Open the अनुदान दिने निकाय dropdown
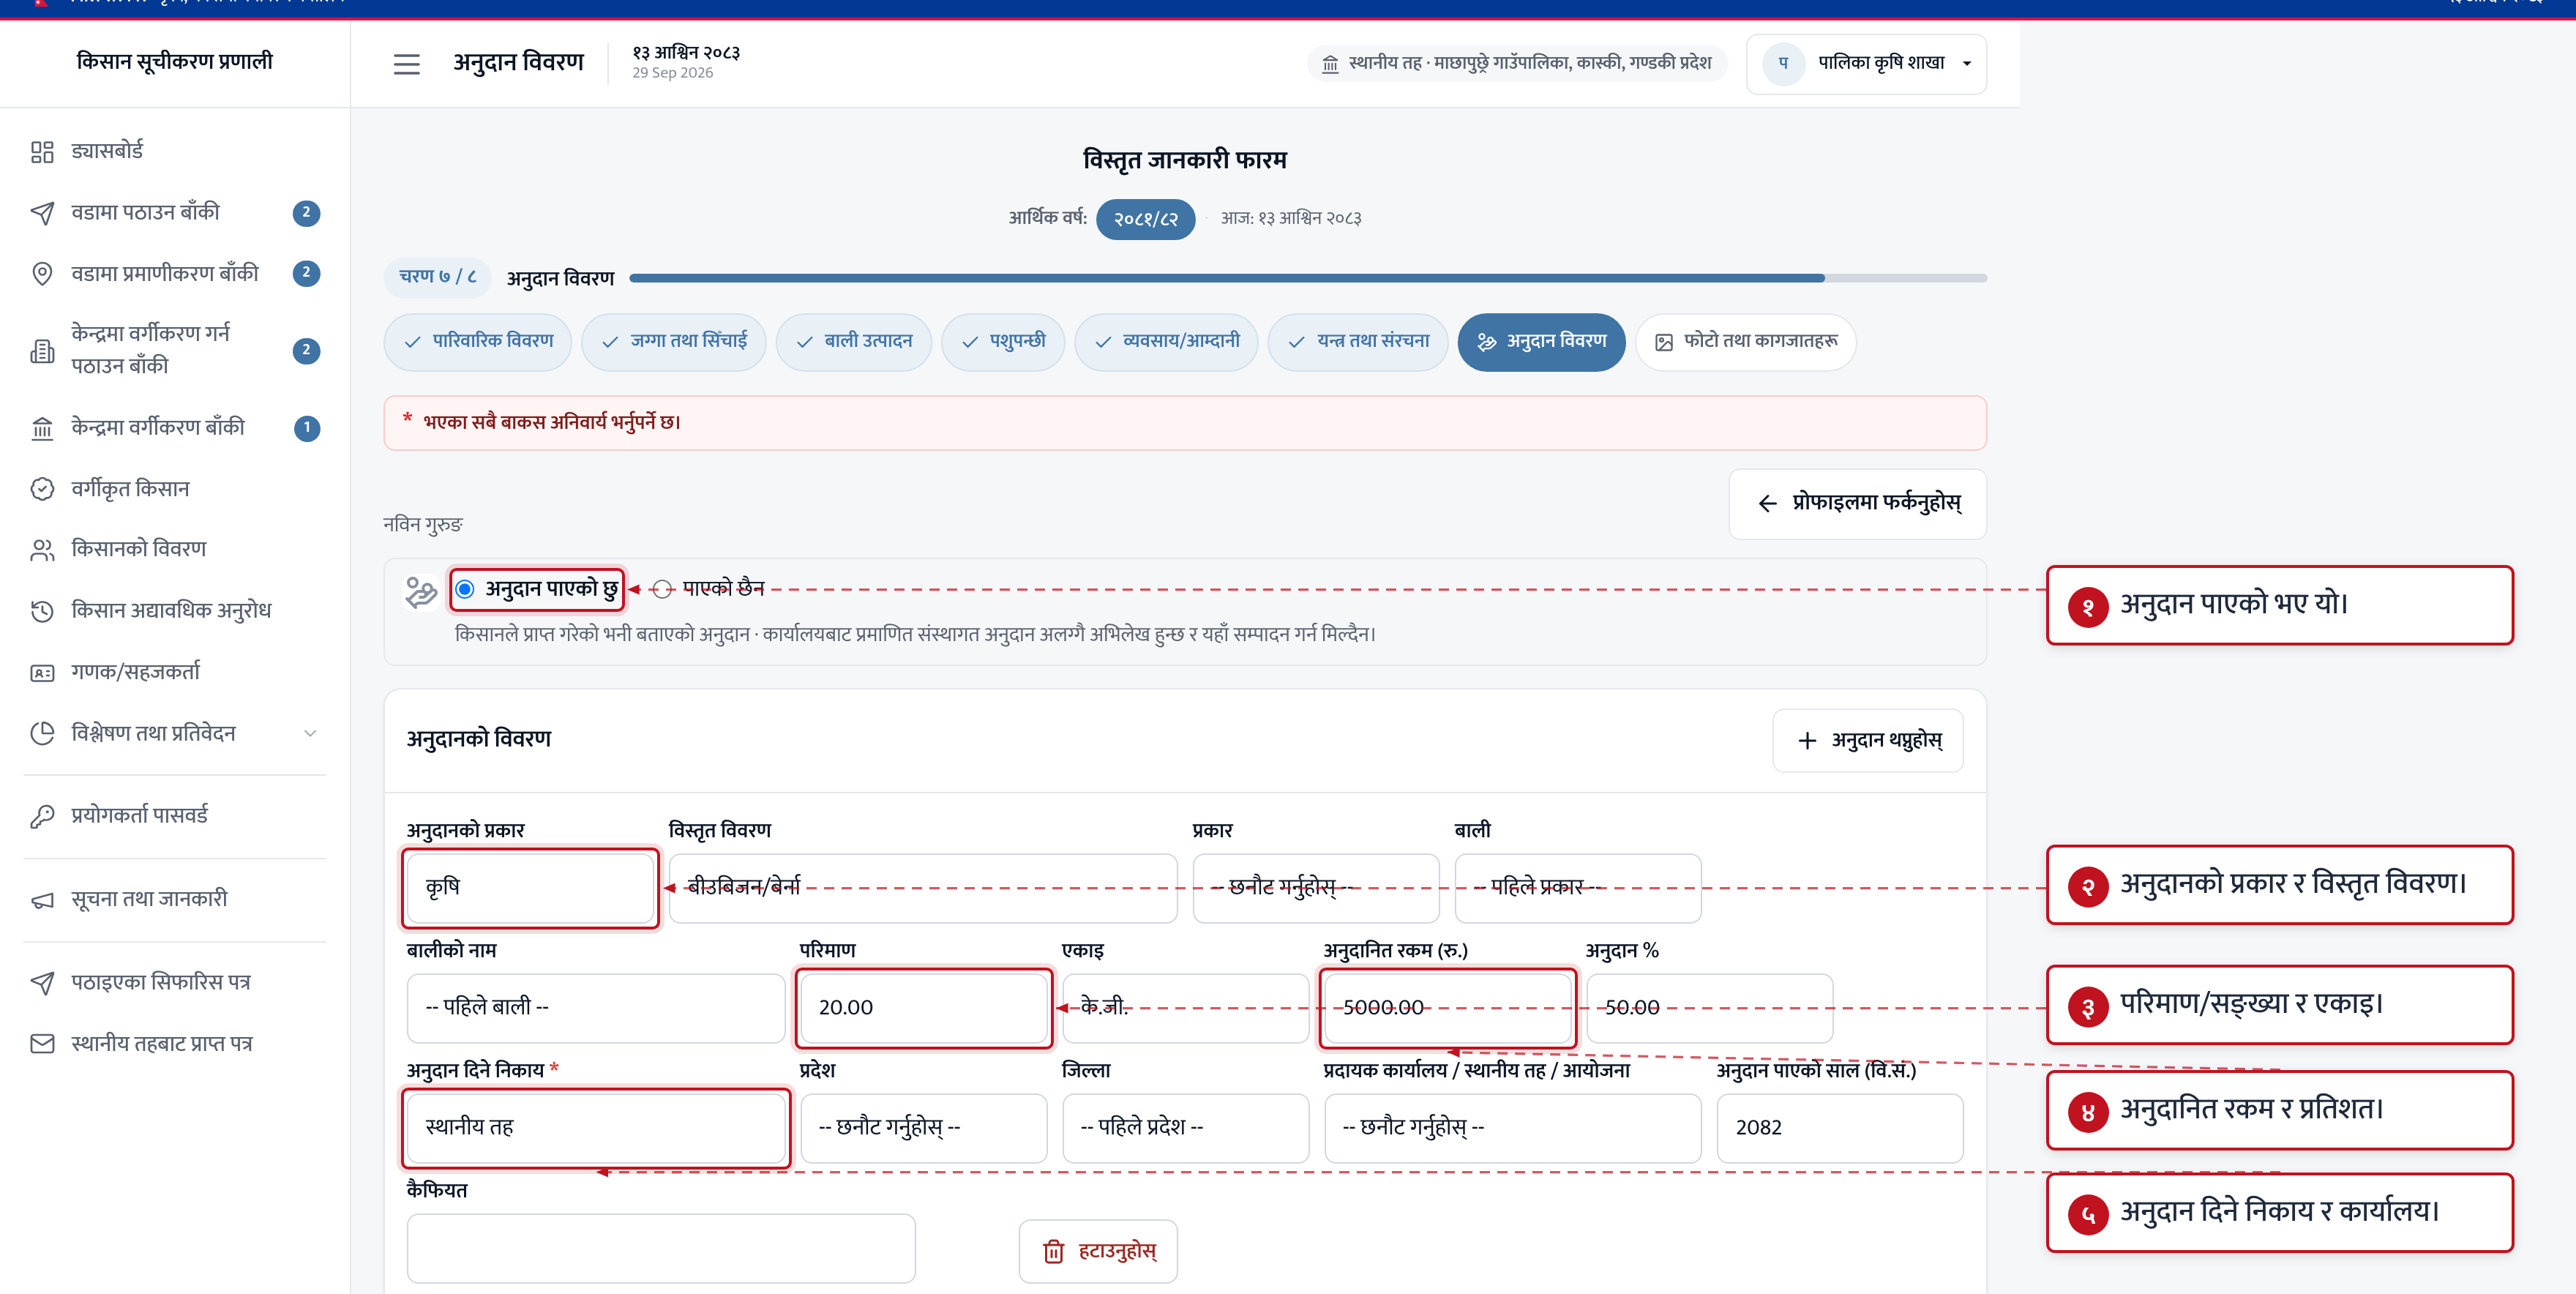This screenshot has width=2576, height=1294. point(596,1127)
